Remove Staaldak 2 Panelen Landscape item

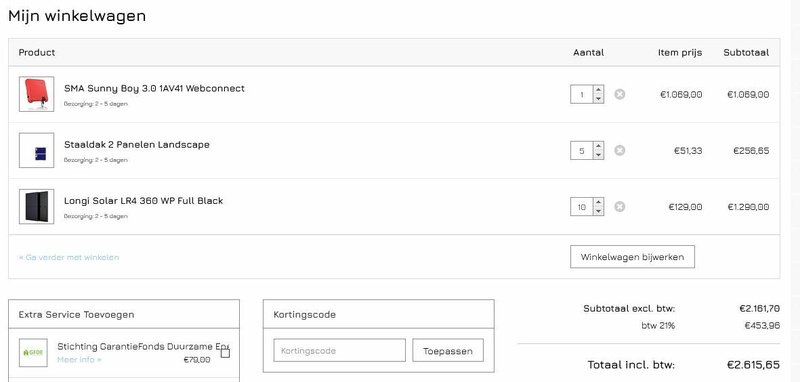[x=619, y=150]
